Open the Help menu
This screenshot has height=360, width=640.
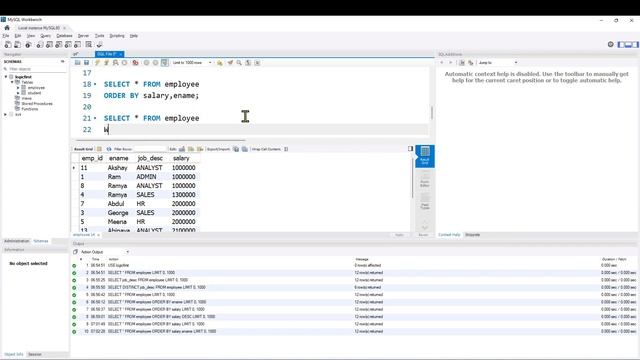click(x=133, y=36)
